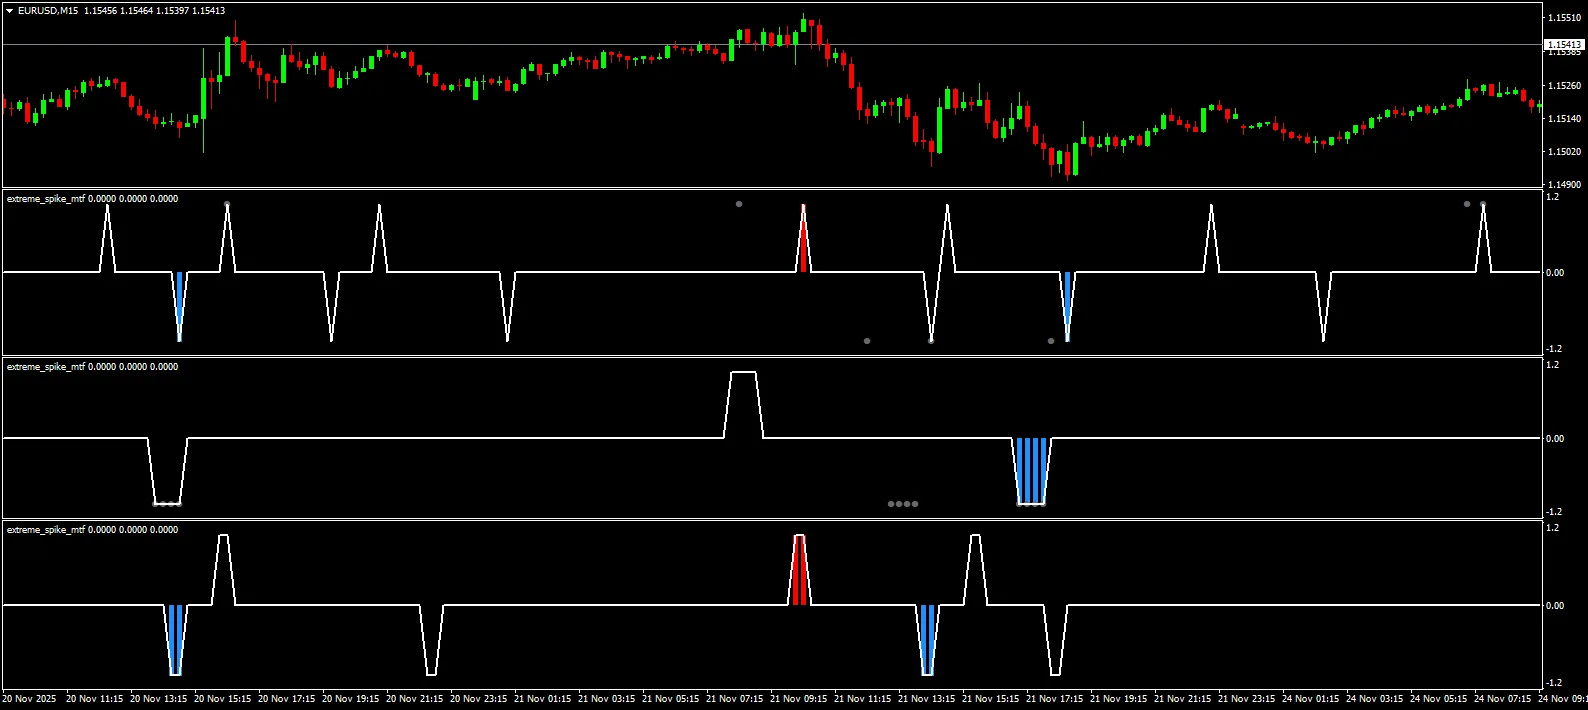
Task: Click the 20 Nov 11:15 time label
Action: pyautogui.click(x=94, y=699)
